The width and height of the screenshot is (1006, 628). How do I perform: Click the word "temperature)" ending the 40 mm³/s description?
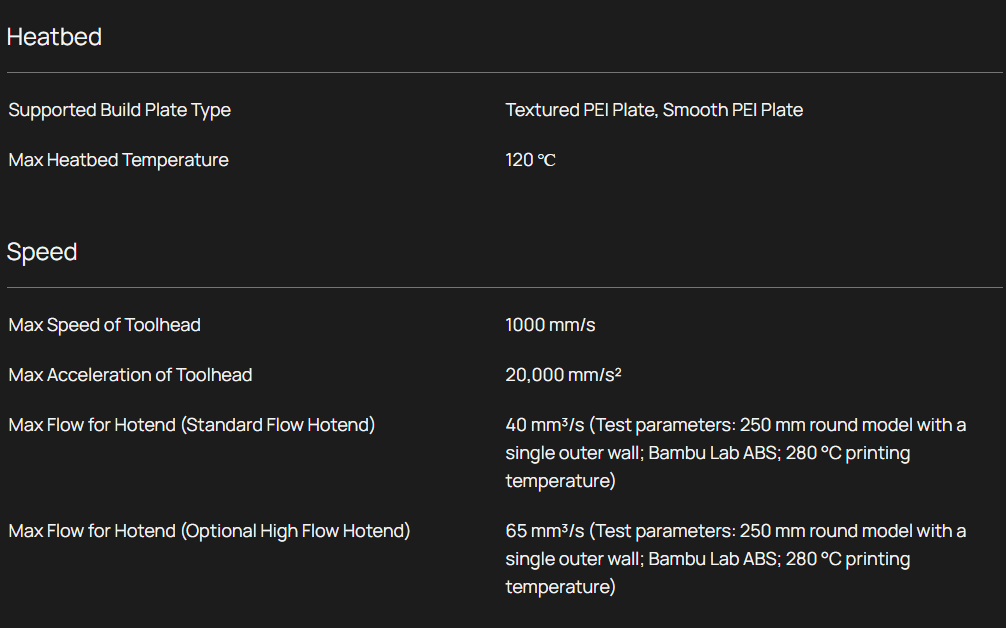(560, 481)
